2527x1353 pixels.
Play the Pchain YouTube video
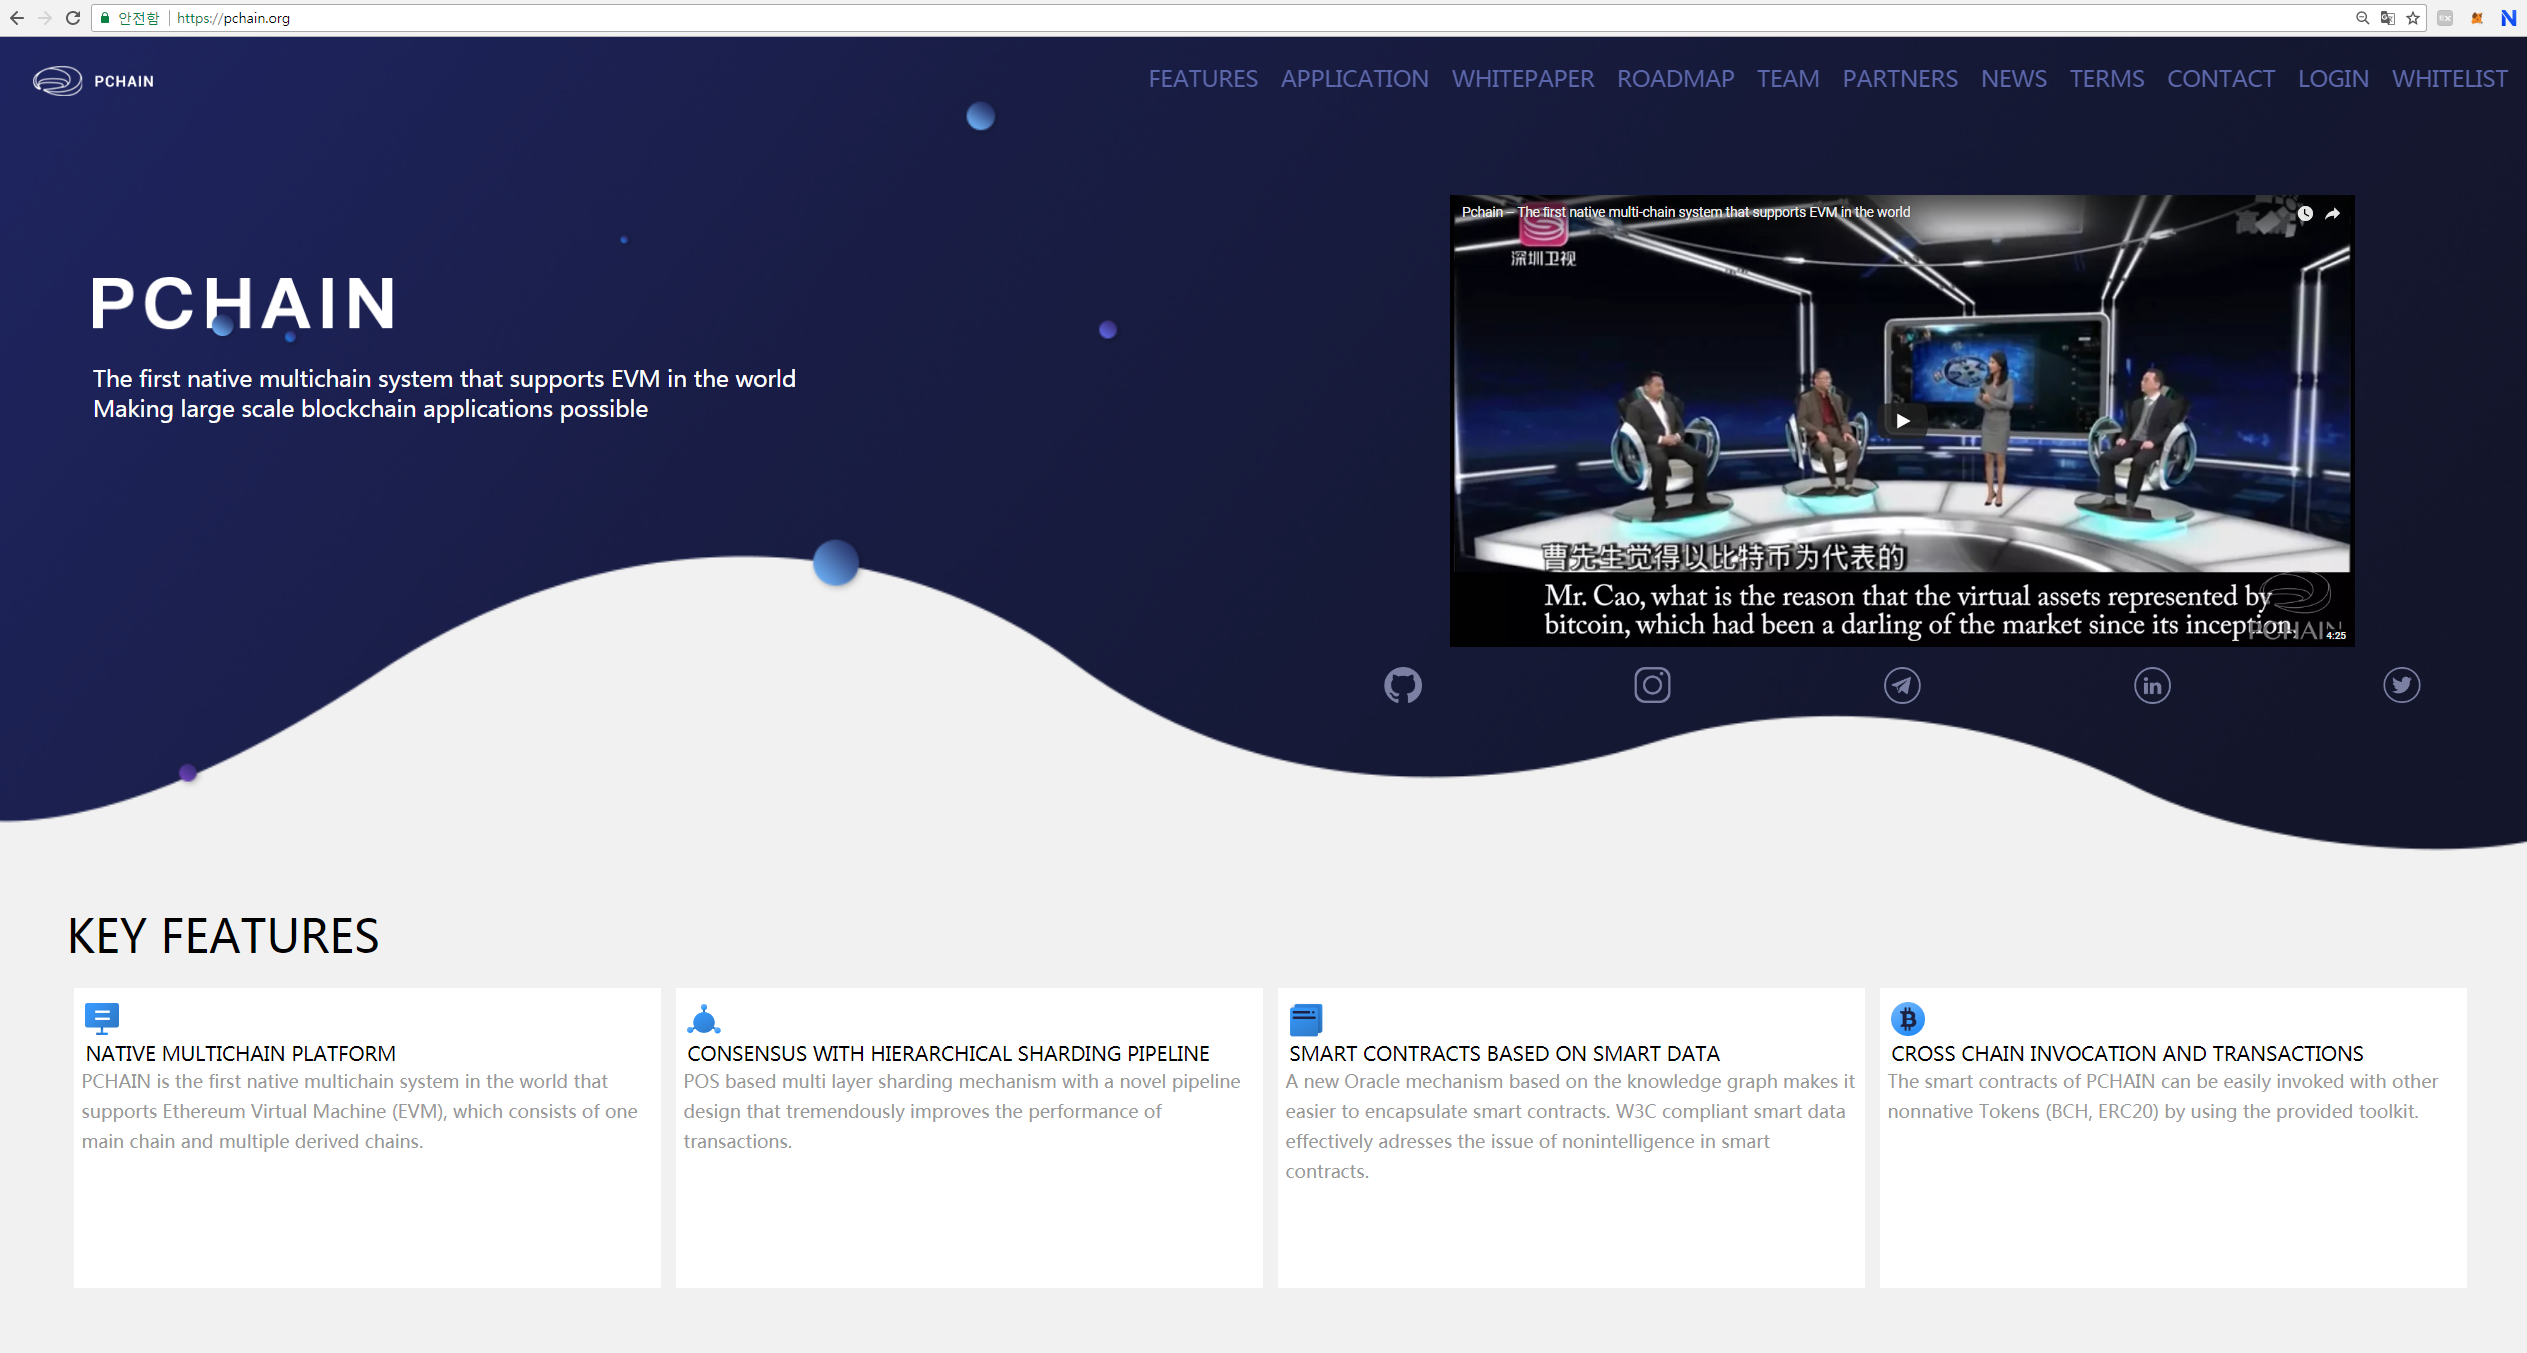click(1902, 421)
